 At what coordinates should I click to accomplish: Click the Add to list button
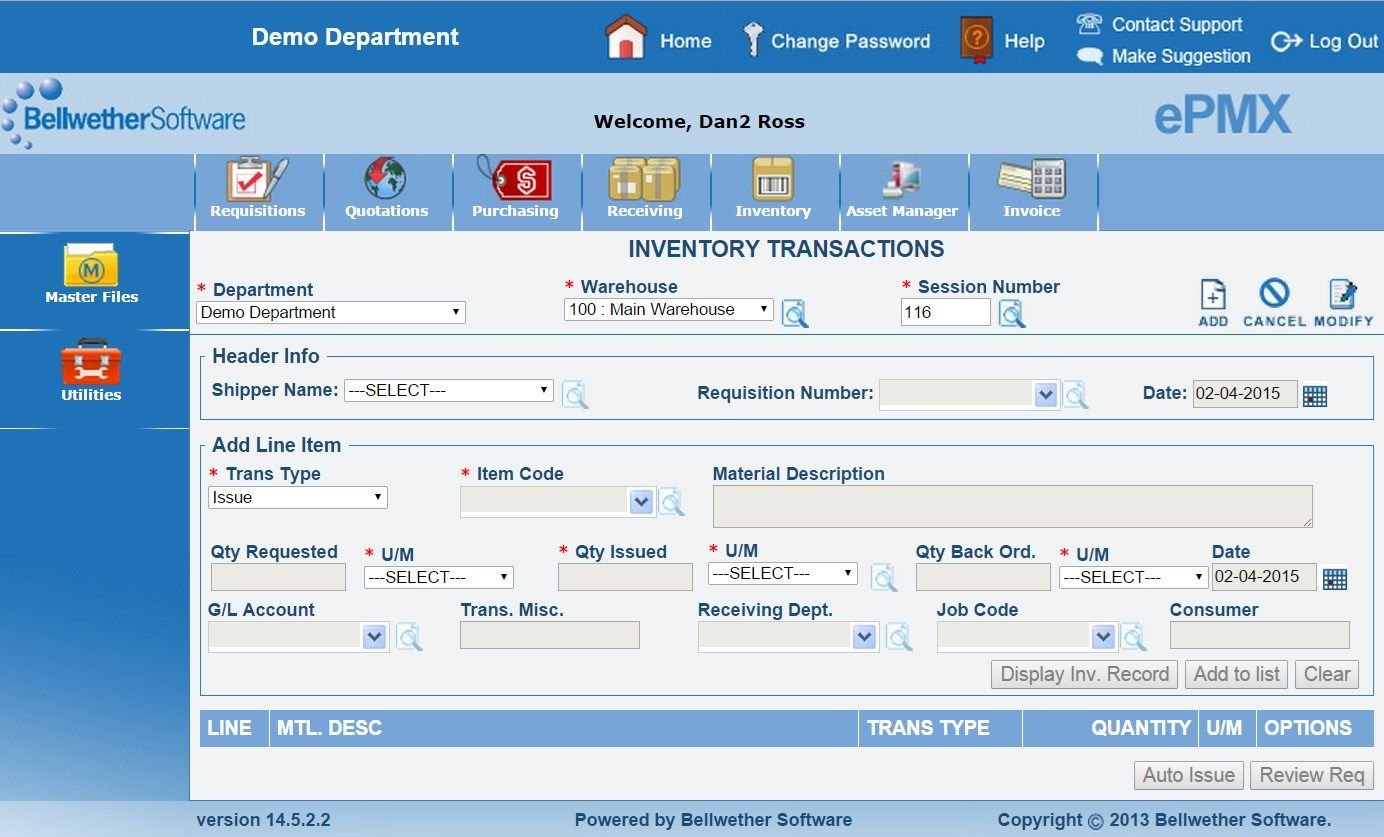point(1236,674)
